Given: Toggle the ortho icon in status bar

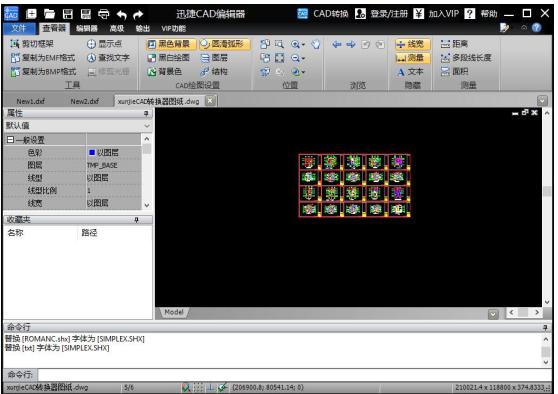Looking at the screenshot, I should coord(211,388).
